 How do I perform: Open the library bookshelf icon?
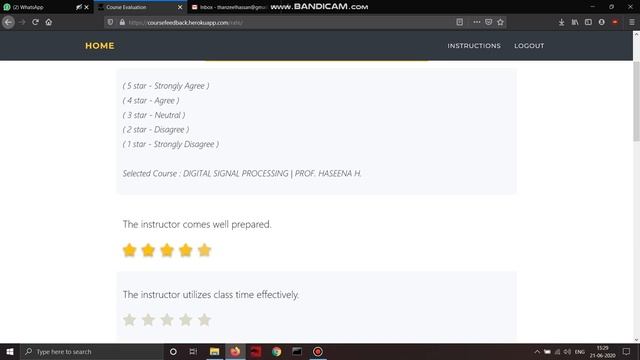pos(575,22)
